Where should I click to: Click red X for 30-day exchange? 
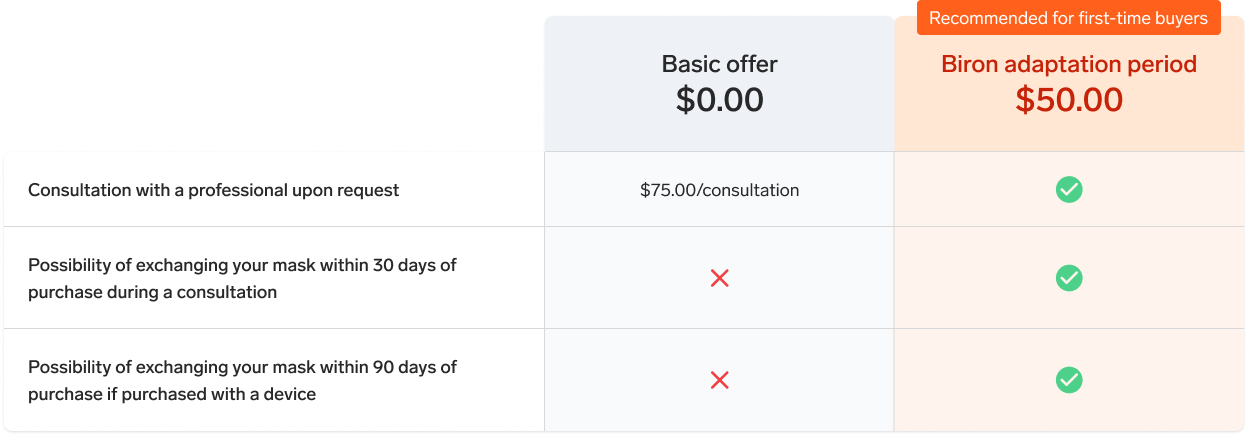[719, 278]
